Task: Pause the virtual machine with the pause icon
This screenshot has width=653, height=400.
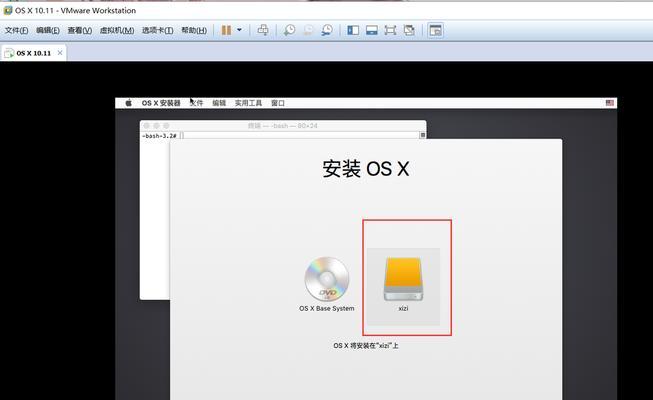Action: point(226,30)
